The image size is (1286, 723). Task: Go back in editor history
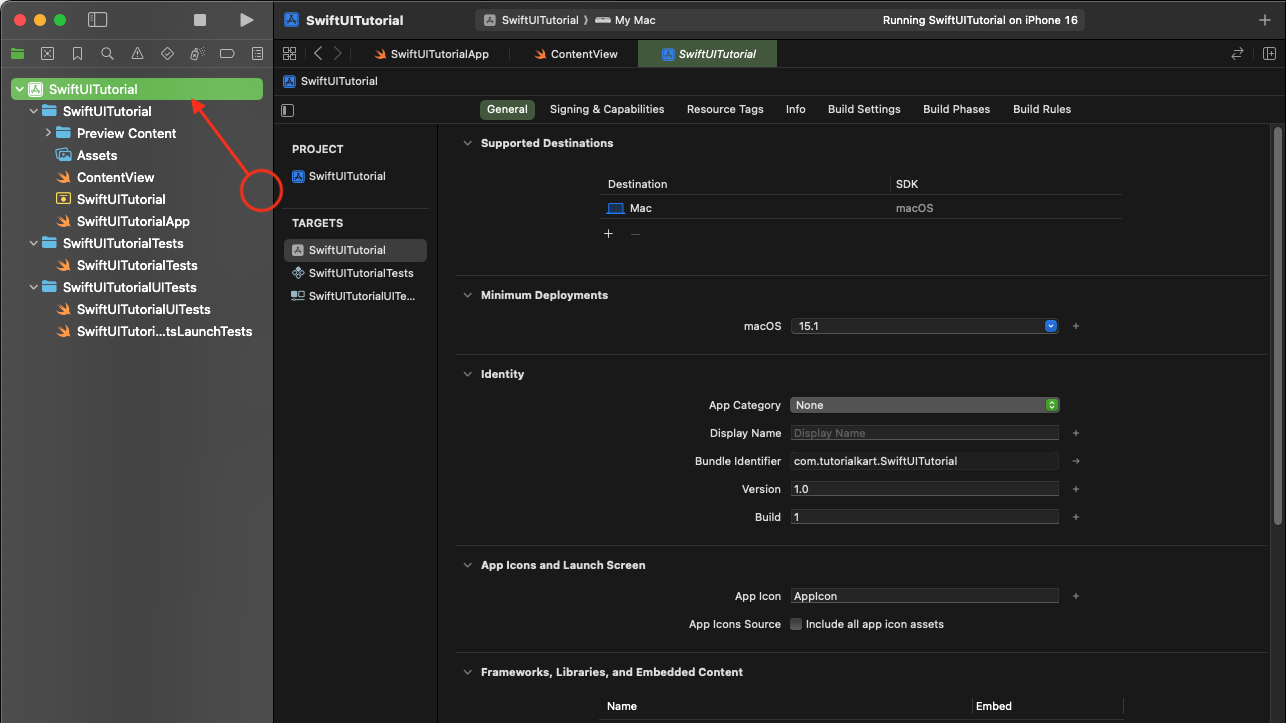pyautogui.click(x=318, y=54)
